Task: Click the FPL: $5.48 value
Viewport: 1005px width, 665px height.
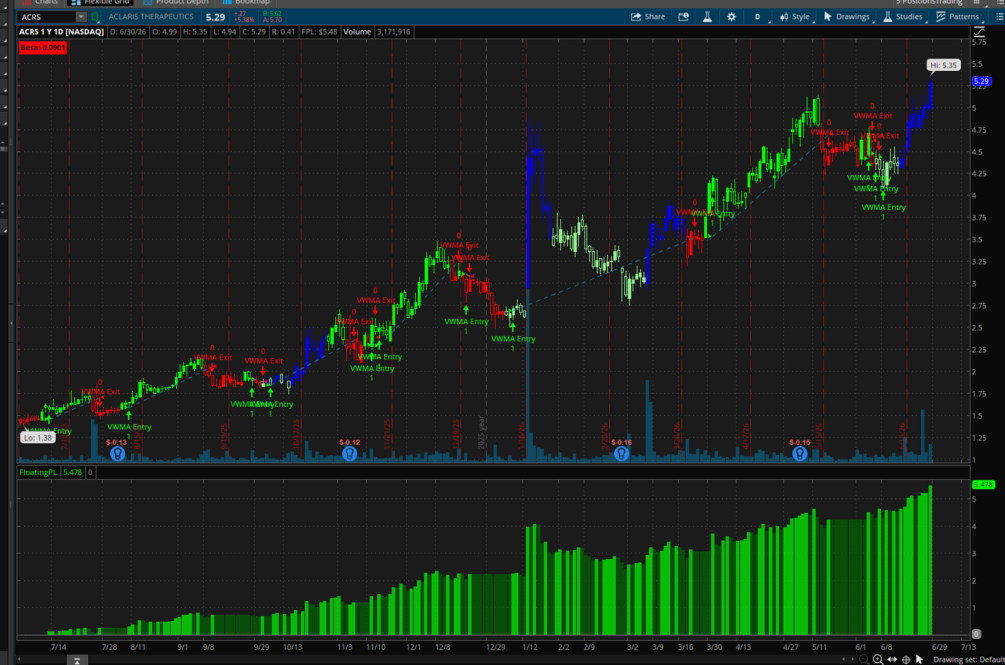Action: pyautogui.click(x=319, y=31)
